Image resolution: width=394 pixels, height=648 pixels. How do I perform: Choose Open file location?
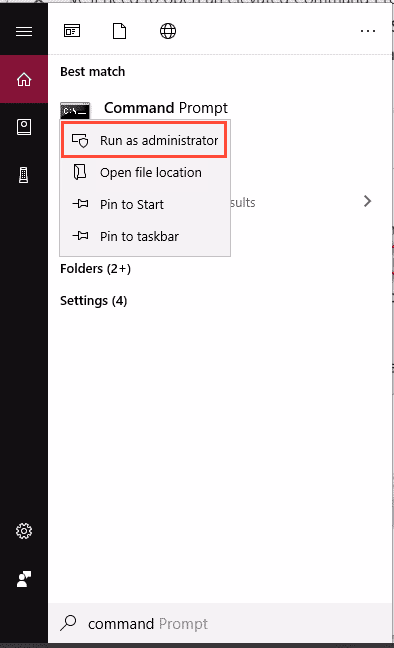pyautogui.click(x=144, y=172)
